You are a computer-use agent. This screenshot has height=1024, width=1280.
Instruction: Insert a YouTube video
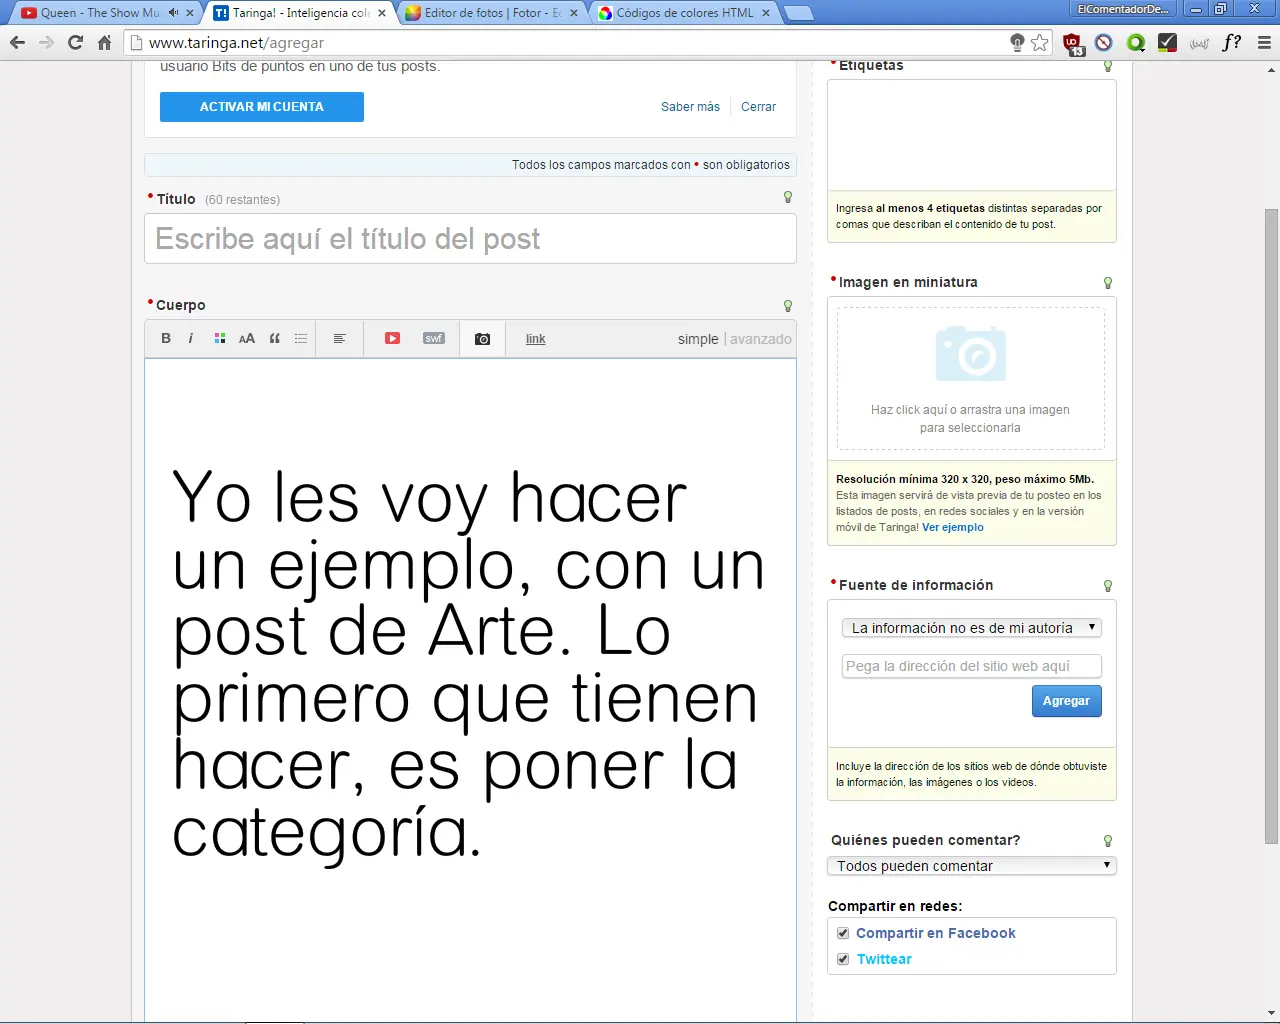point(392,339)
